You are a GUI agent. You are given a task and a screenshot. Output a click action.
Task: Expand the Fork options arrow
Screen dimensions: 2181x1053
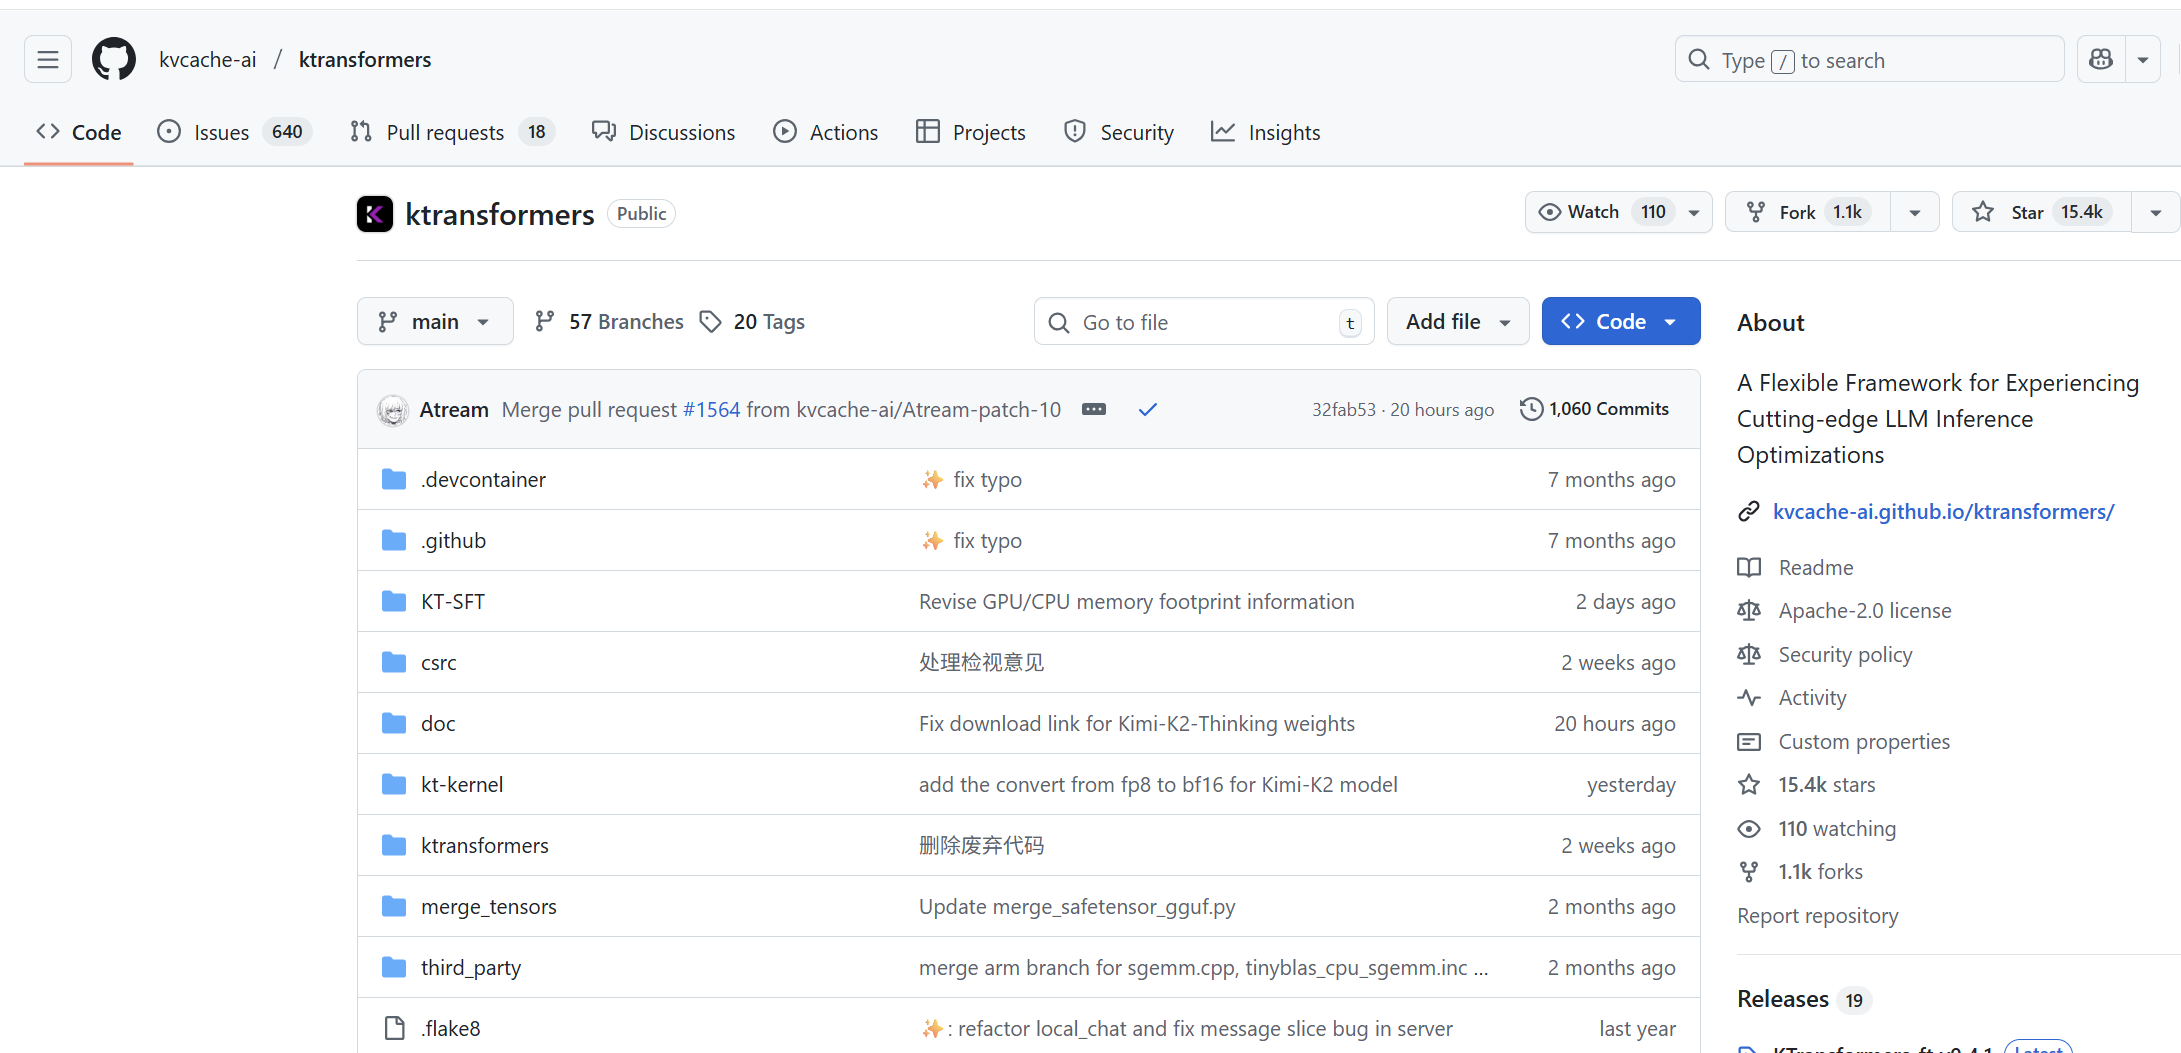(x=1914, y=212)
